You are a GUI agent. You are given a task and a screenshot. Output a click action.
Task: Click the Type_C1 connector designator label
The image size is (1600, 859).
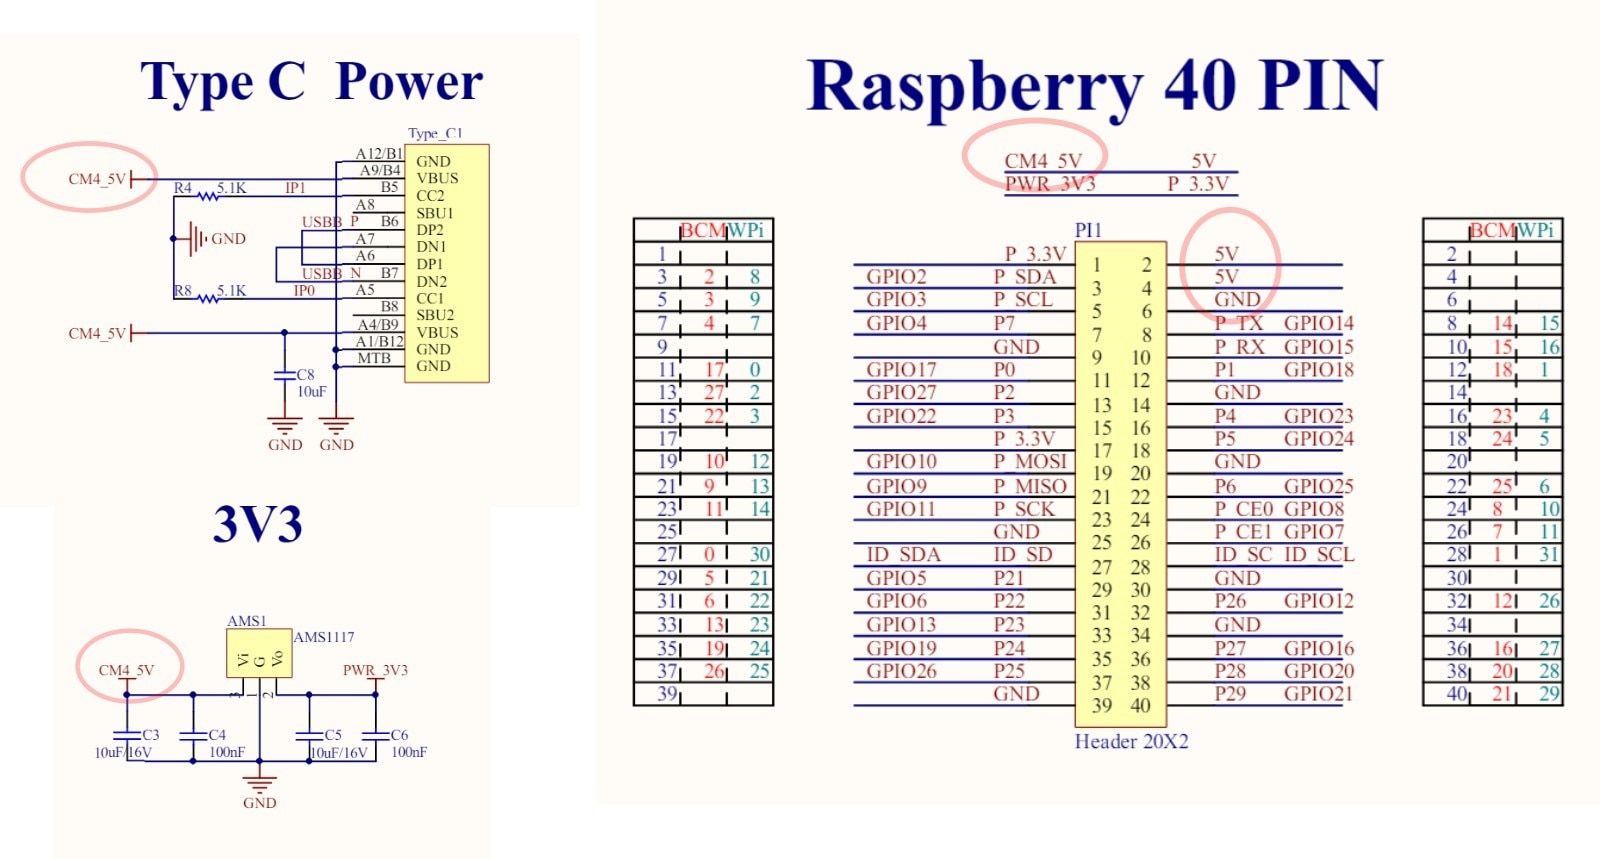pyautogui.click(x=435, y=133)
